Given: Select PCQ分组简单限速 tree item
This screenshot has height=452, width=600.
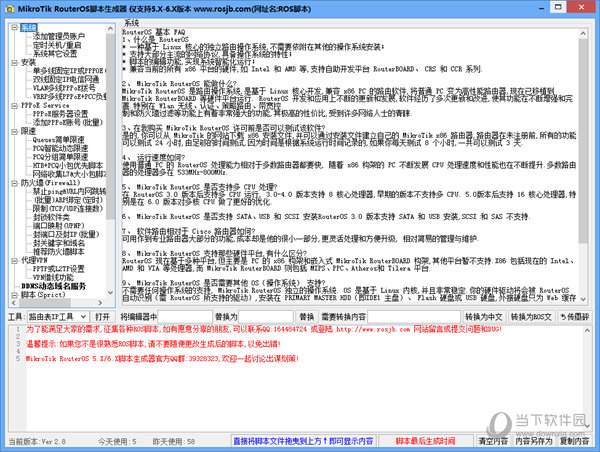Looking at the screenshot, I should [x=60, y=157].
